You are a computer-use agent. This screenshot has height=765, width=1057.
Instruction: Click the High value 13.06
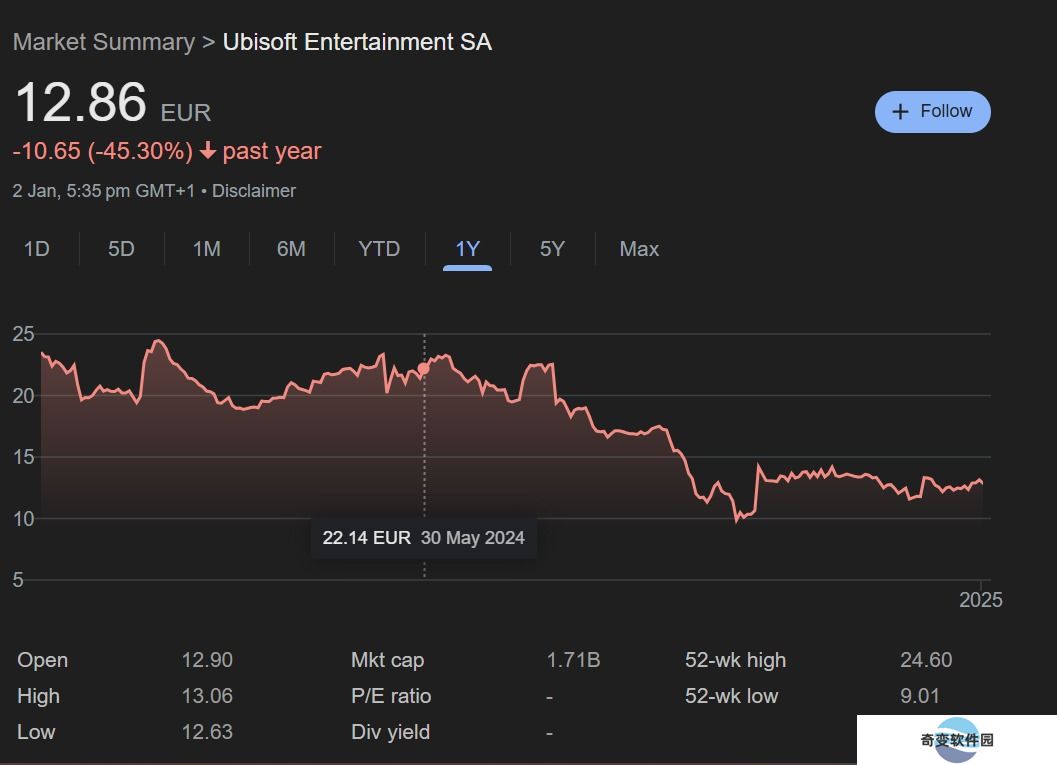click(x=207, y=696)
